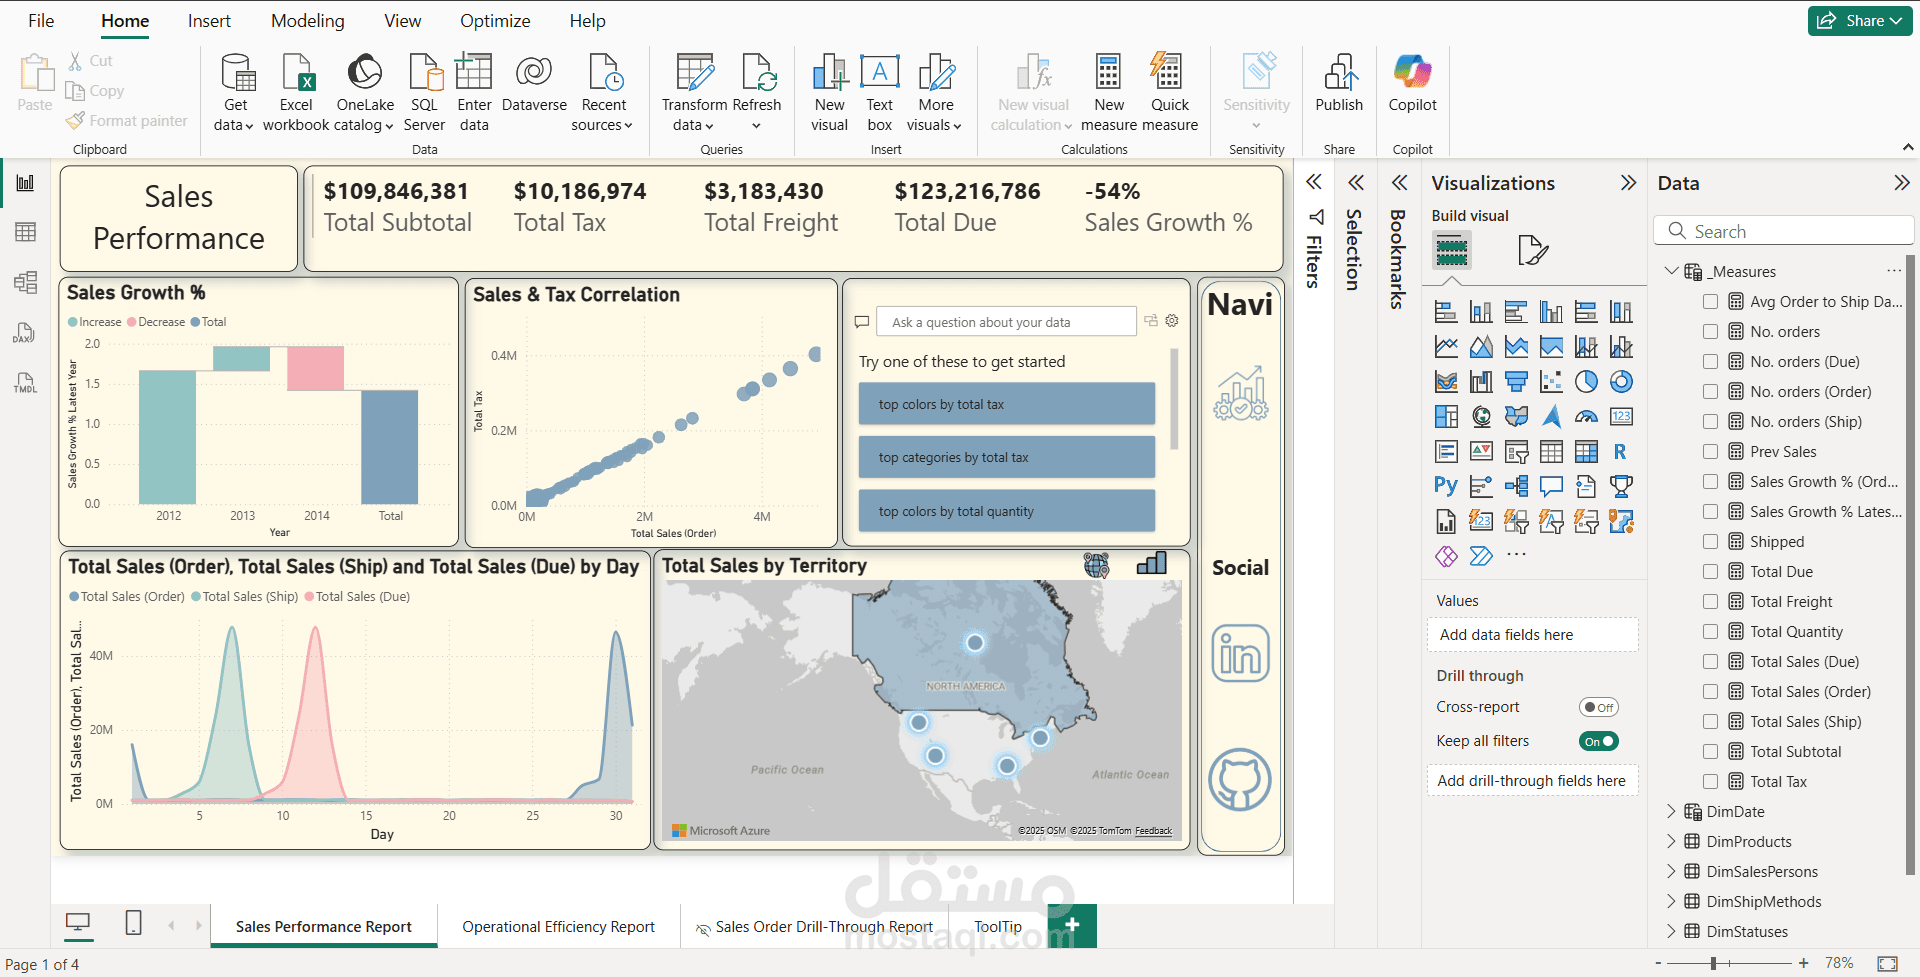1920x977 pixels.
Task: Select the Pie chart visualization icon
Action: 1586,381
